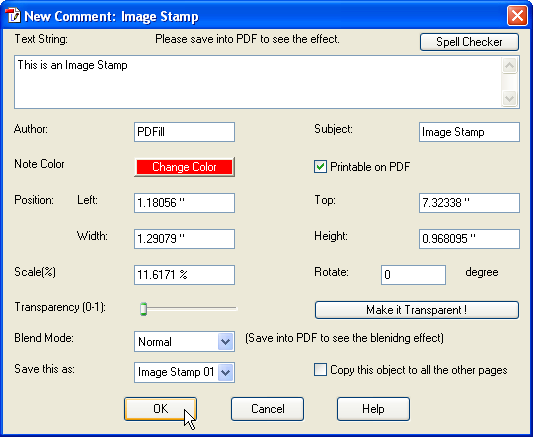Click Make it Transparent button
533x437 pixels.
(416, 310)
